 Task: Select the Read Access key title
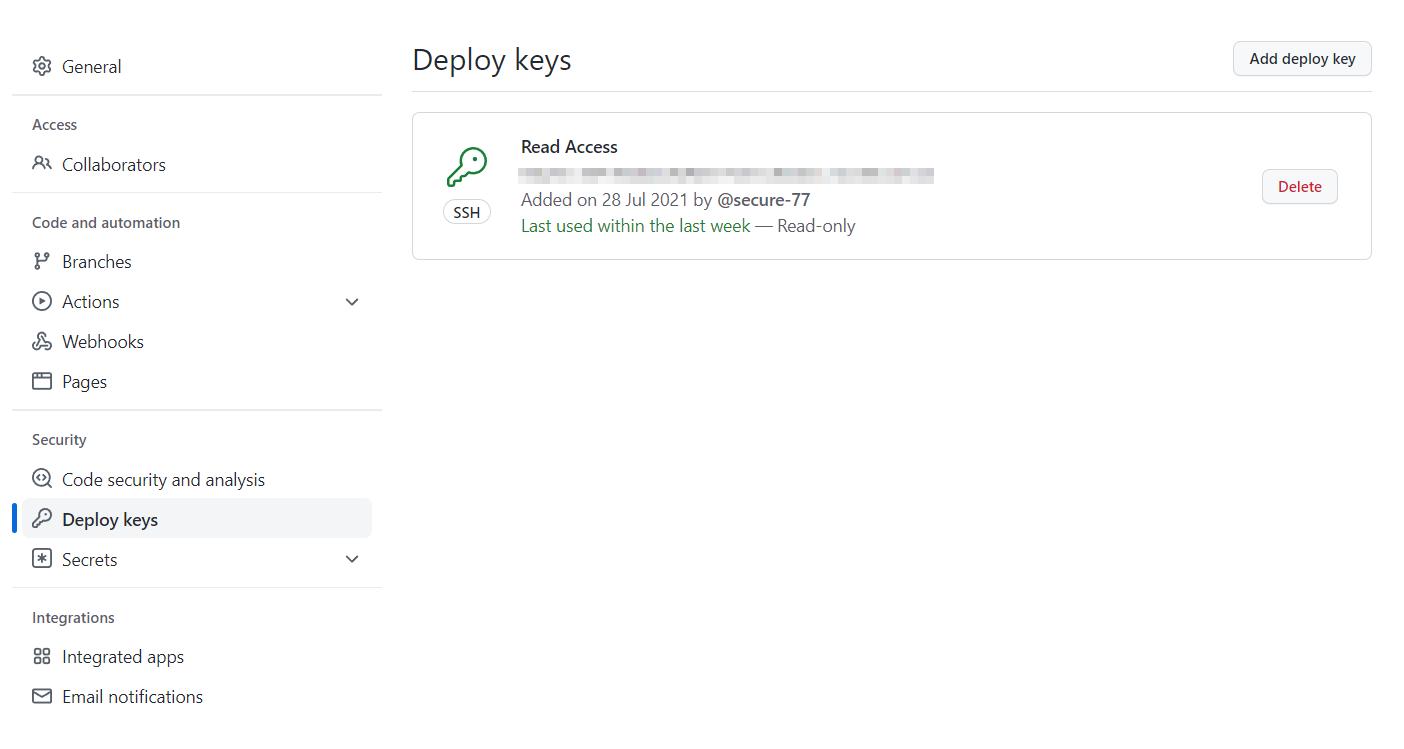click(x=569, y=147)
